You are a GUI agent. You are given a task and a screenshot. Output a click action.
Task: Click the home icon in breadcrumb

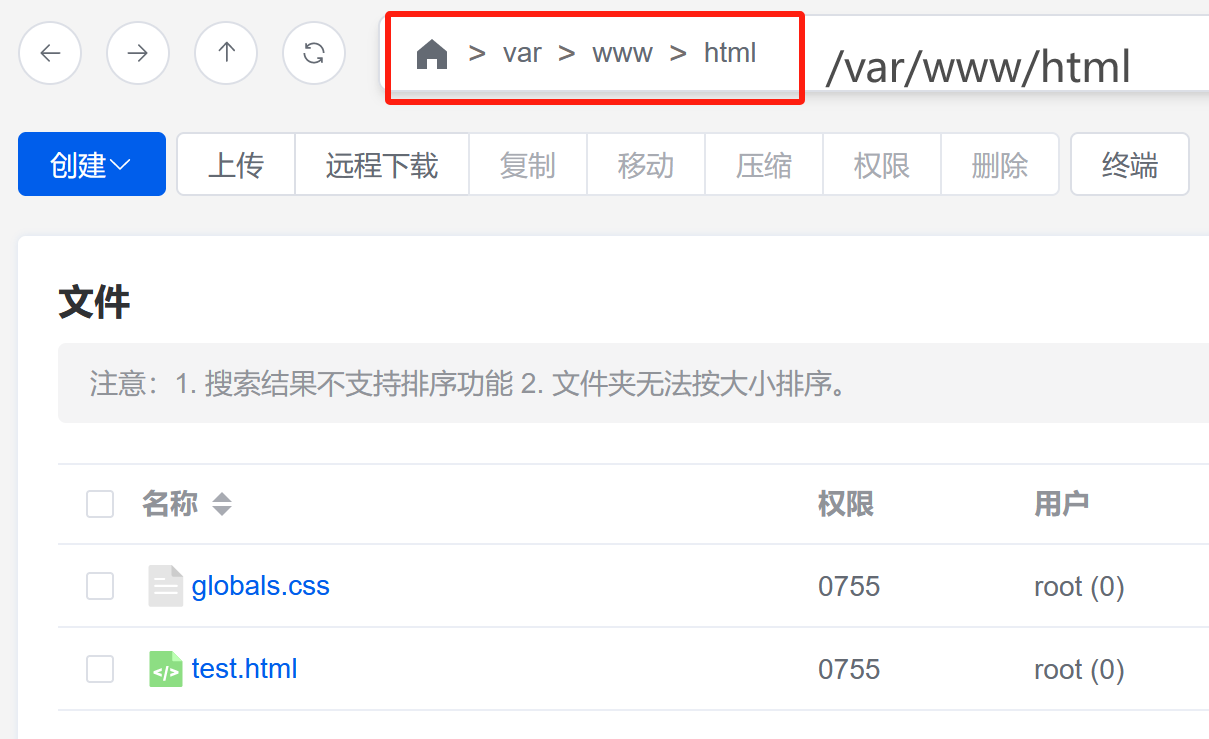click(432, 54)
